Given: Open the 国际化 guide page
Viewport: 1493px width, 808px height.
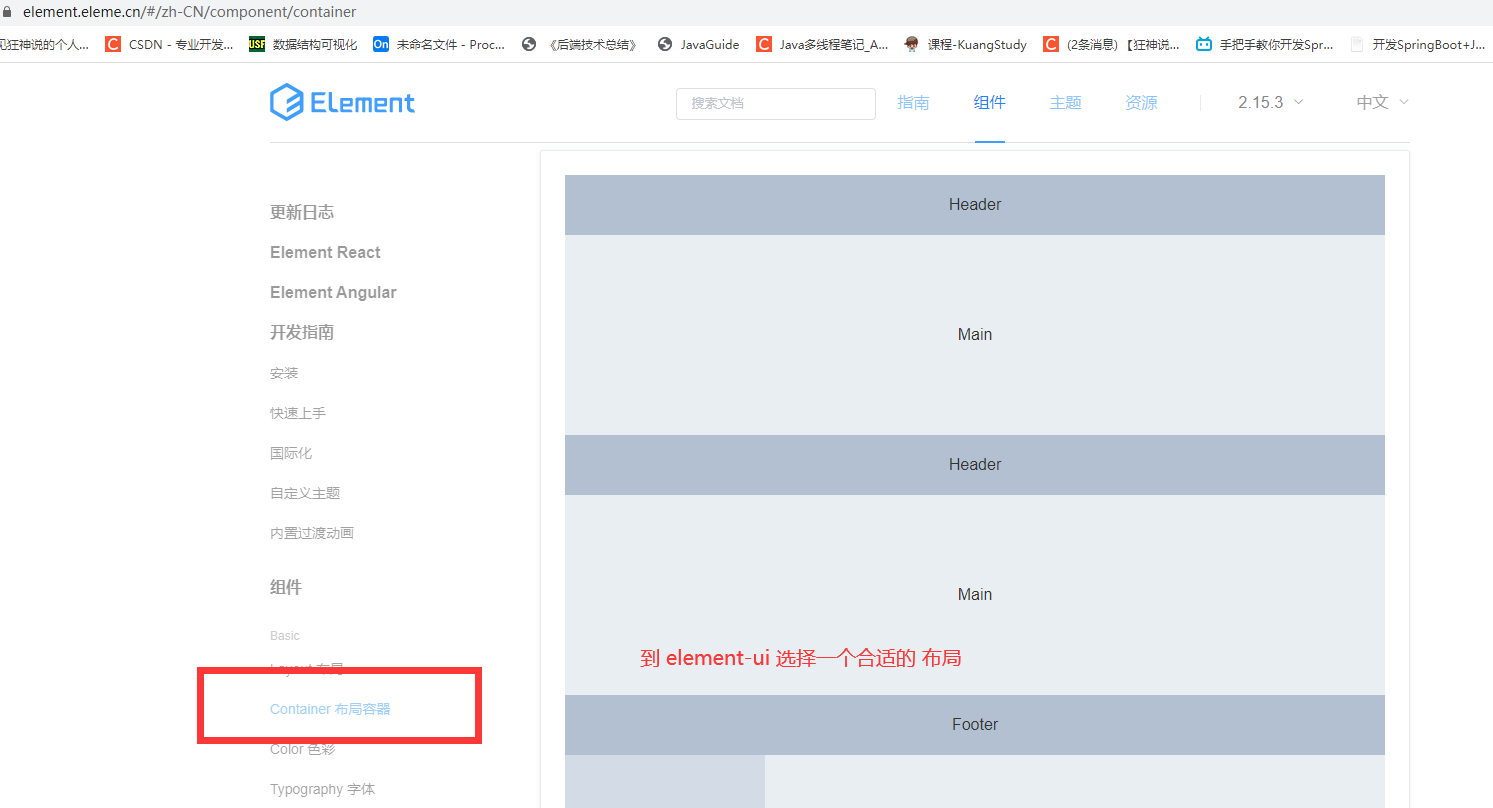Looking at the screenshot, I should 291,453.
